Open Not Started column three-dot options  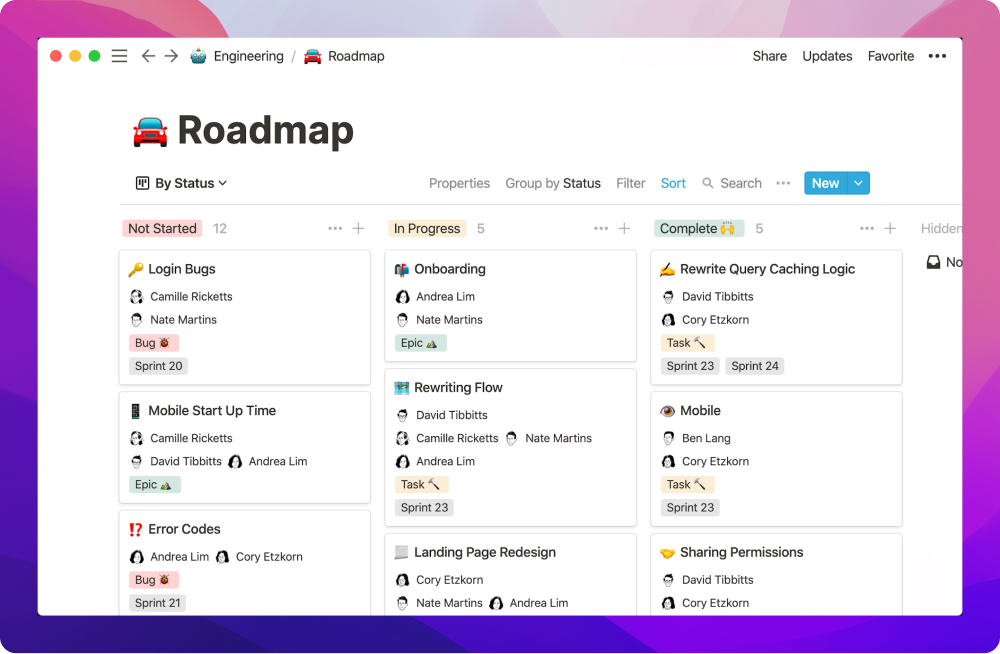point(335,228)
